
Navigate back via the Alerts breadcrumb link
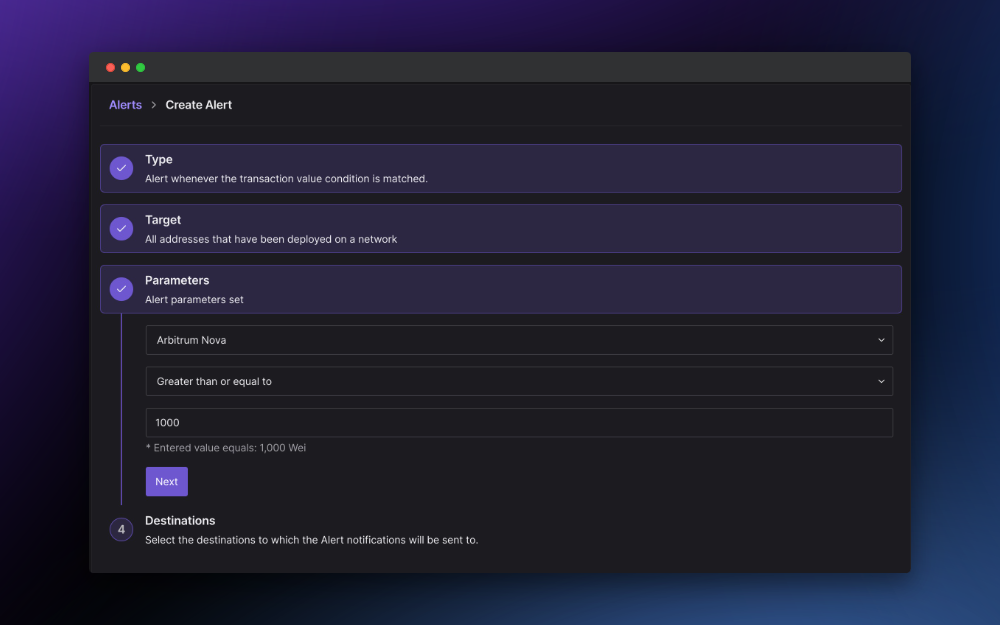pyautogui.click(x=125, y=104)
